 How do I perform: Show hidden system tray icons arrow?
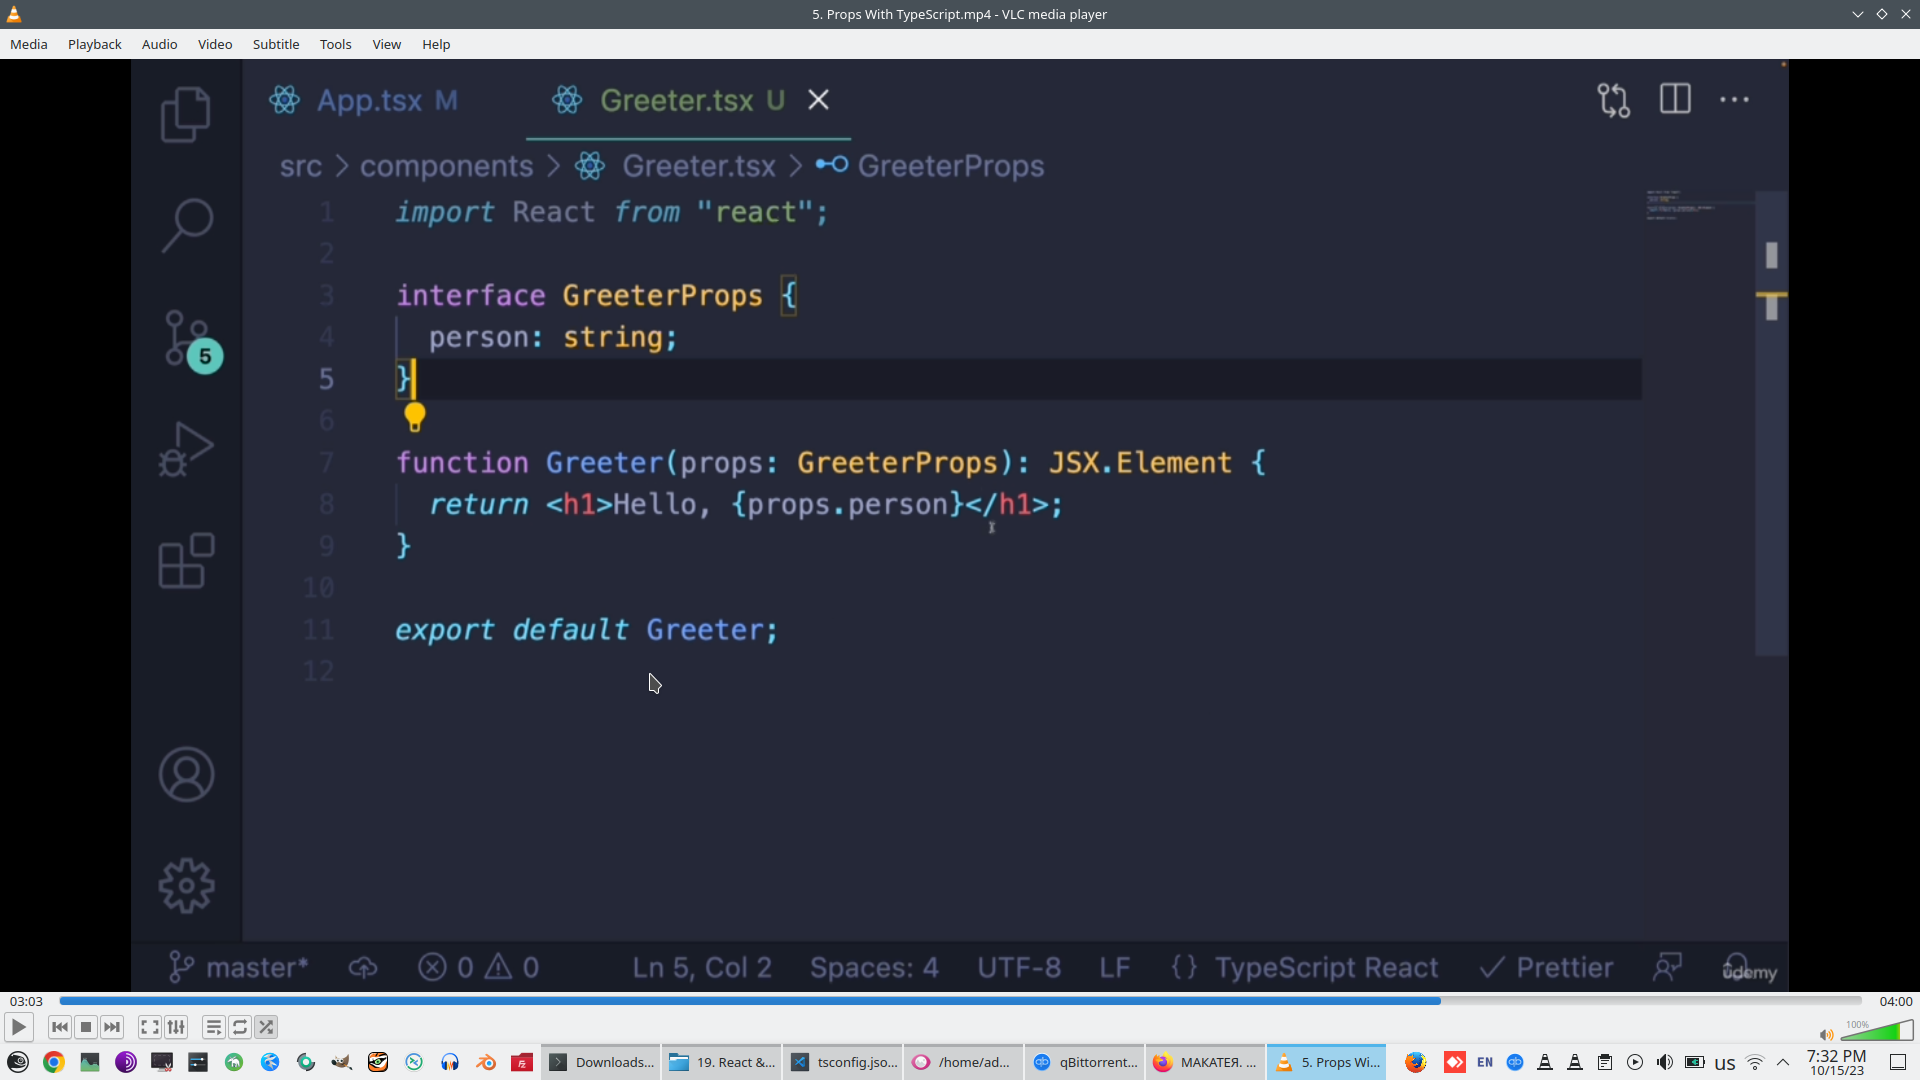coord(1783,1062)
